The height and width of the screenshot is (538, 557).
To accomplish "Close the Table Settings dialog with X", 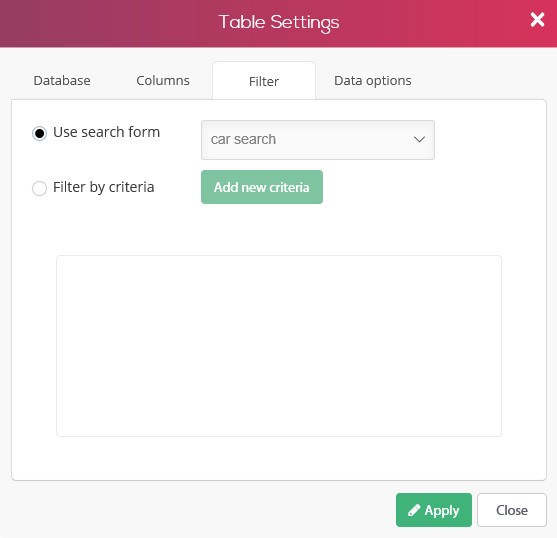I will [x=537, y=20].
